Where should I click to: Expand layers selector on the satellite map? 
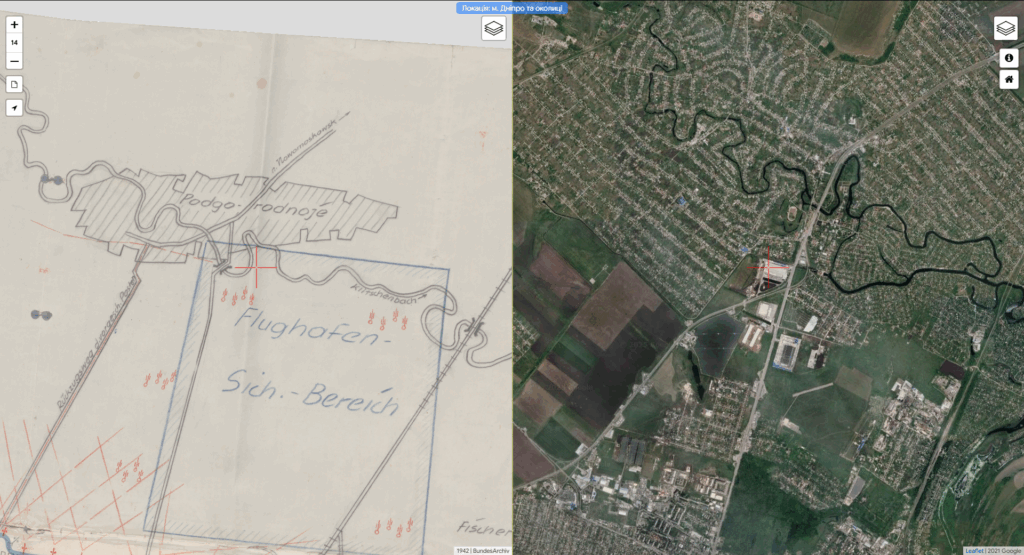(x=1005, y=29)
